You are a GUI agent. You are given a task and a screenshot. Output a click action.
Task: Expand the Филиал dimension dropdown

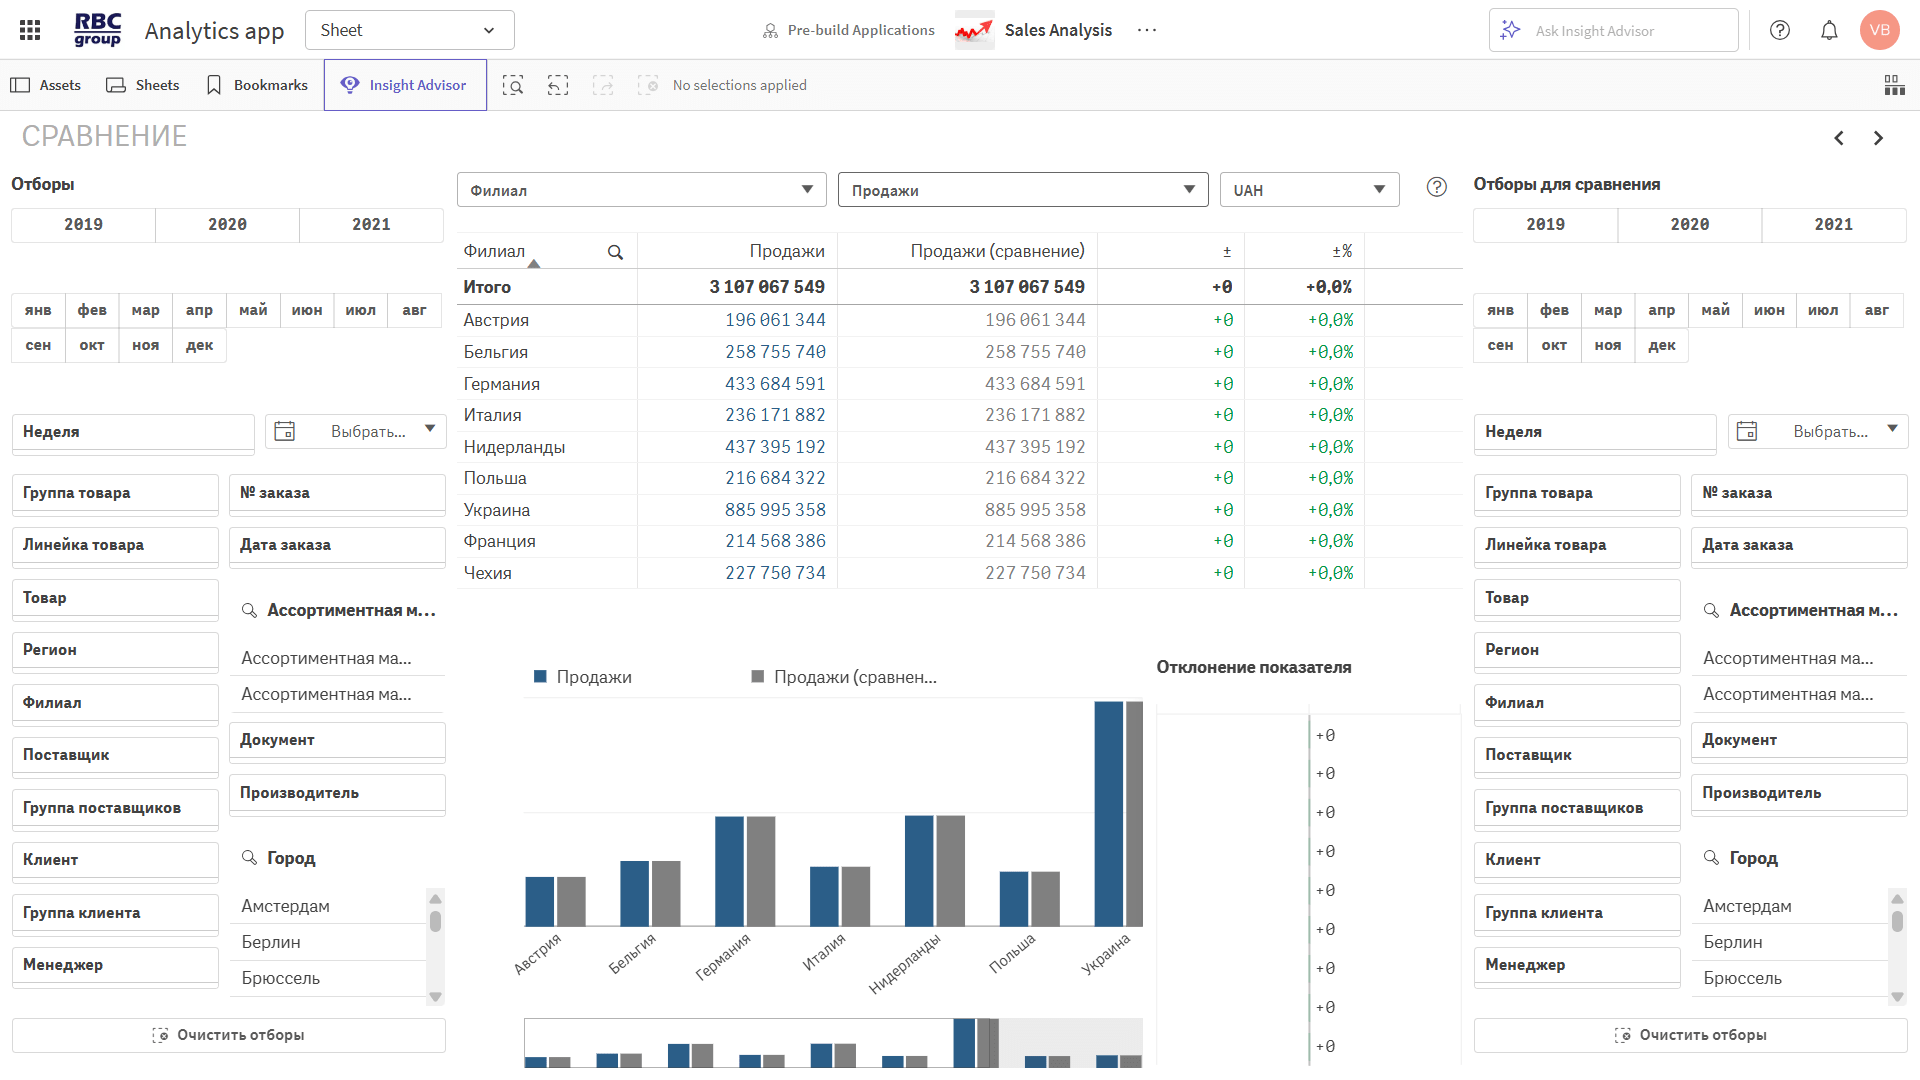click(x=641, y=190)
